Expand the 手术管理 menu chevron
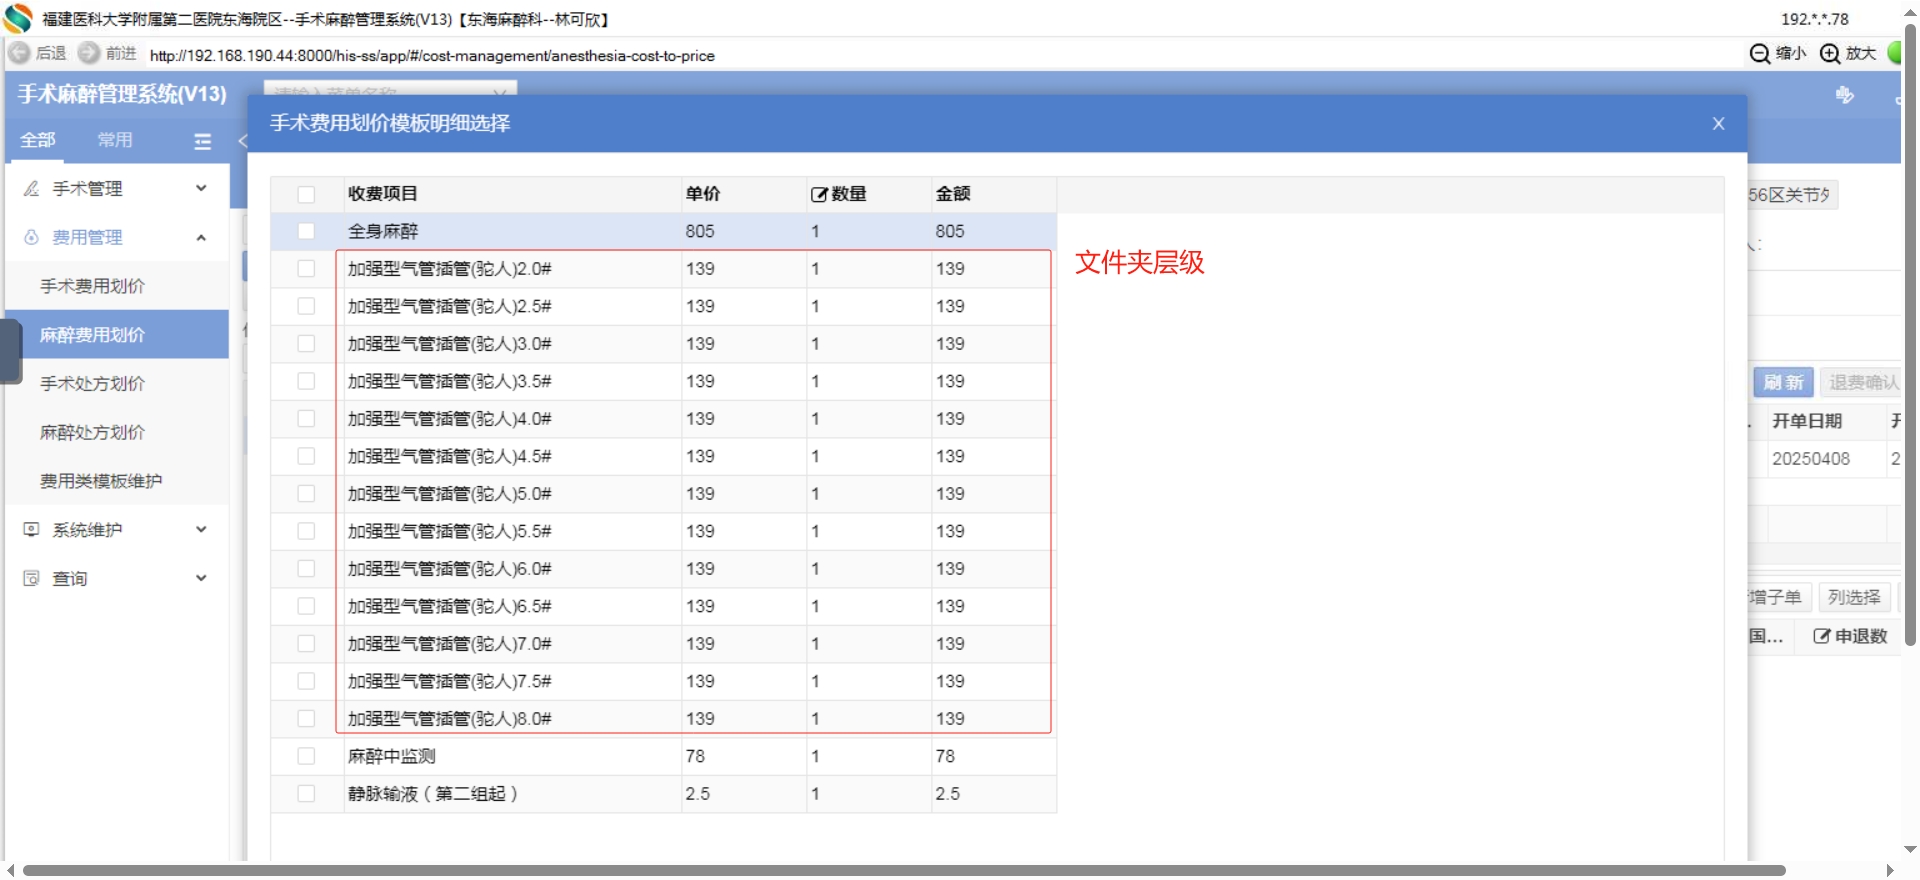This screenshot has height=880, width=1920. click(x=201, y=188)
